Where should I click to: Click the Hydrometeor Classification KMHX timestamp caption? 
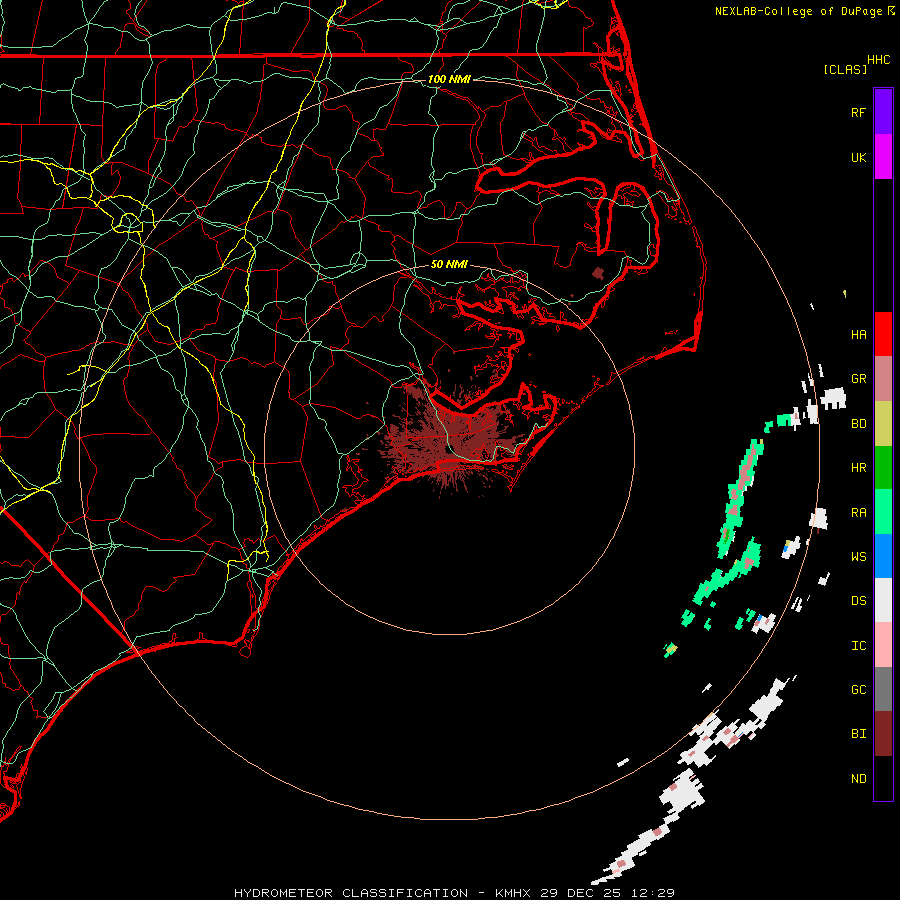coord(454,893)
